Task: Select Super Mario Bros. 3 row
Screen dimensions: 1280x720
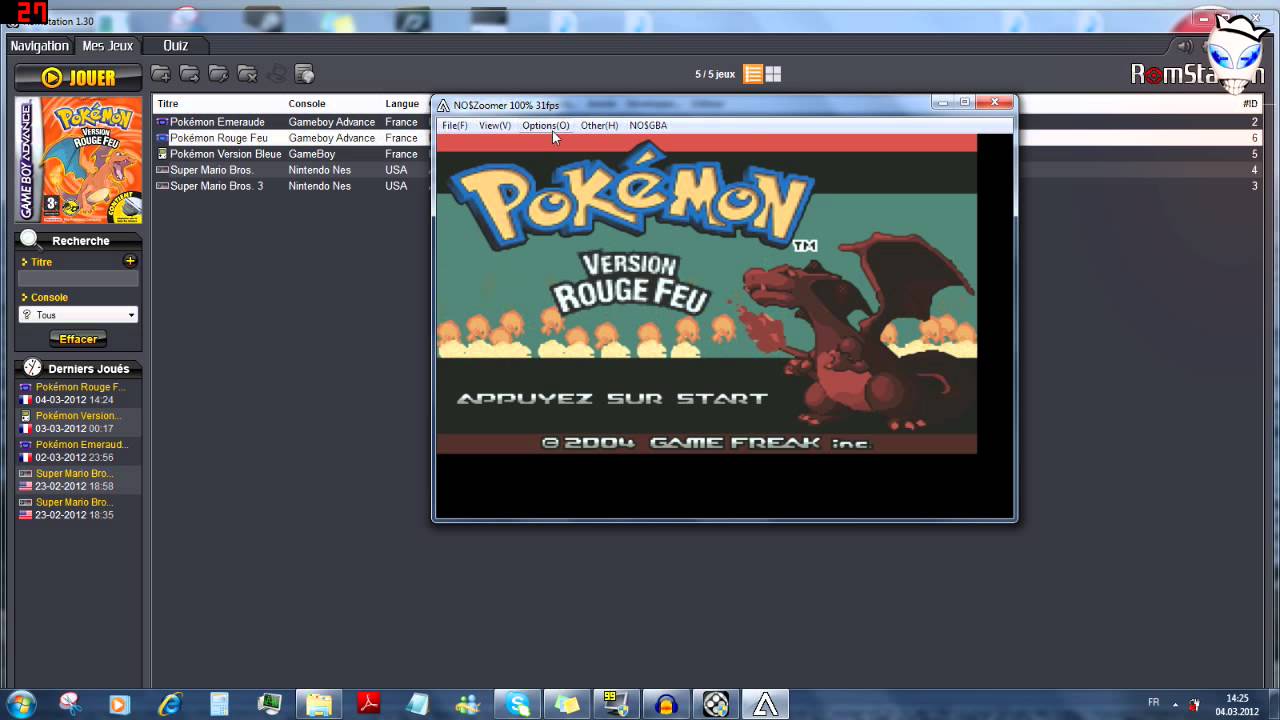Action: (293, 186)
